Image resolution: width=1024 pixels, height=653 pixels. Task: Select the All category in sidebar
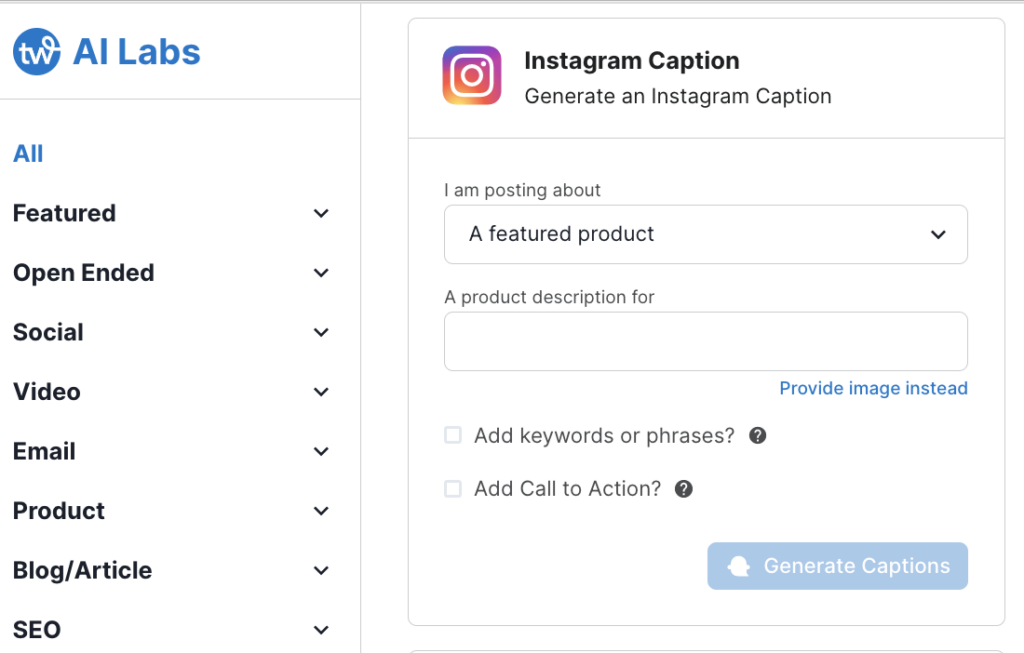tap(28, 154)
